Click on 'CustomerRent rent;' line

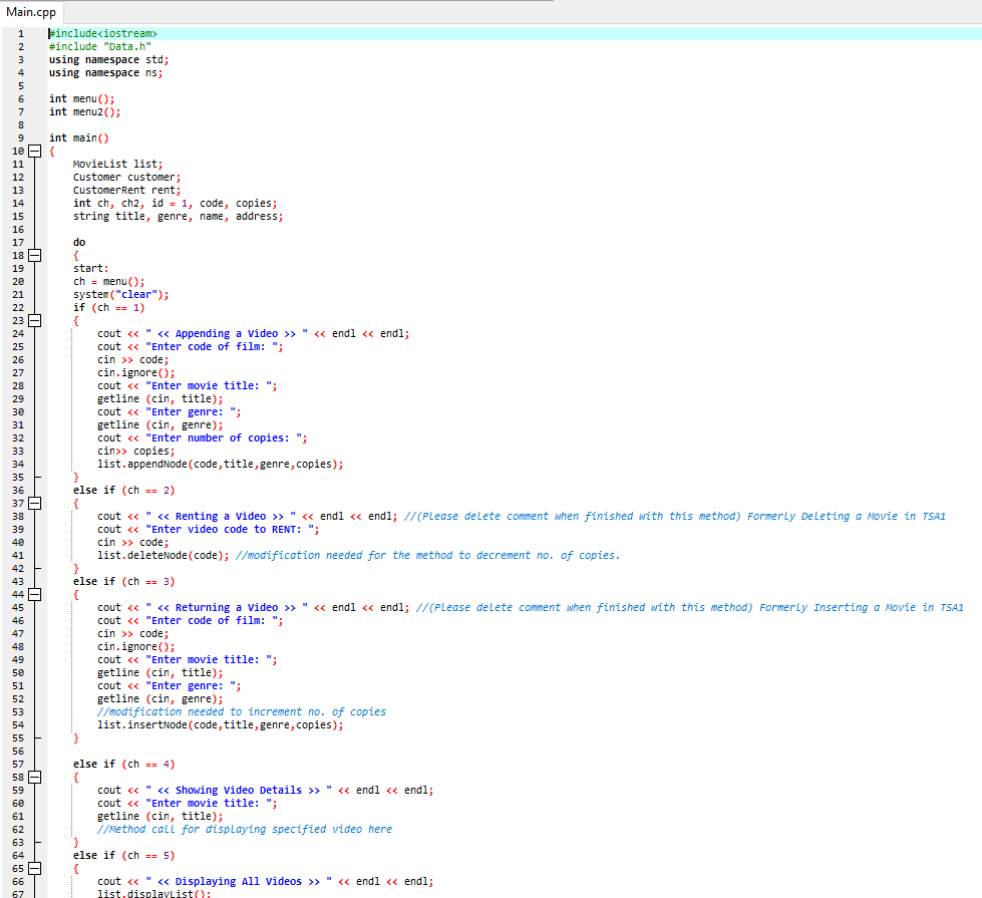[x=127, y=190]
